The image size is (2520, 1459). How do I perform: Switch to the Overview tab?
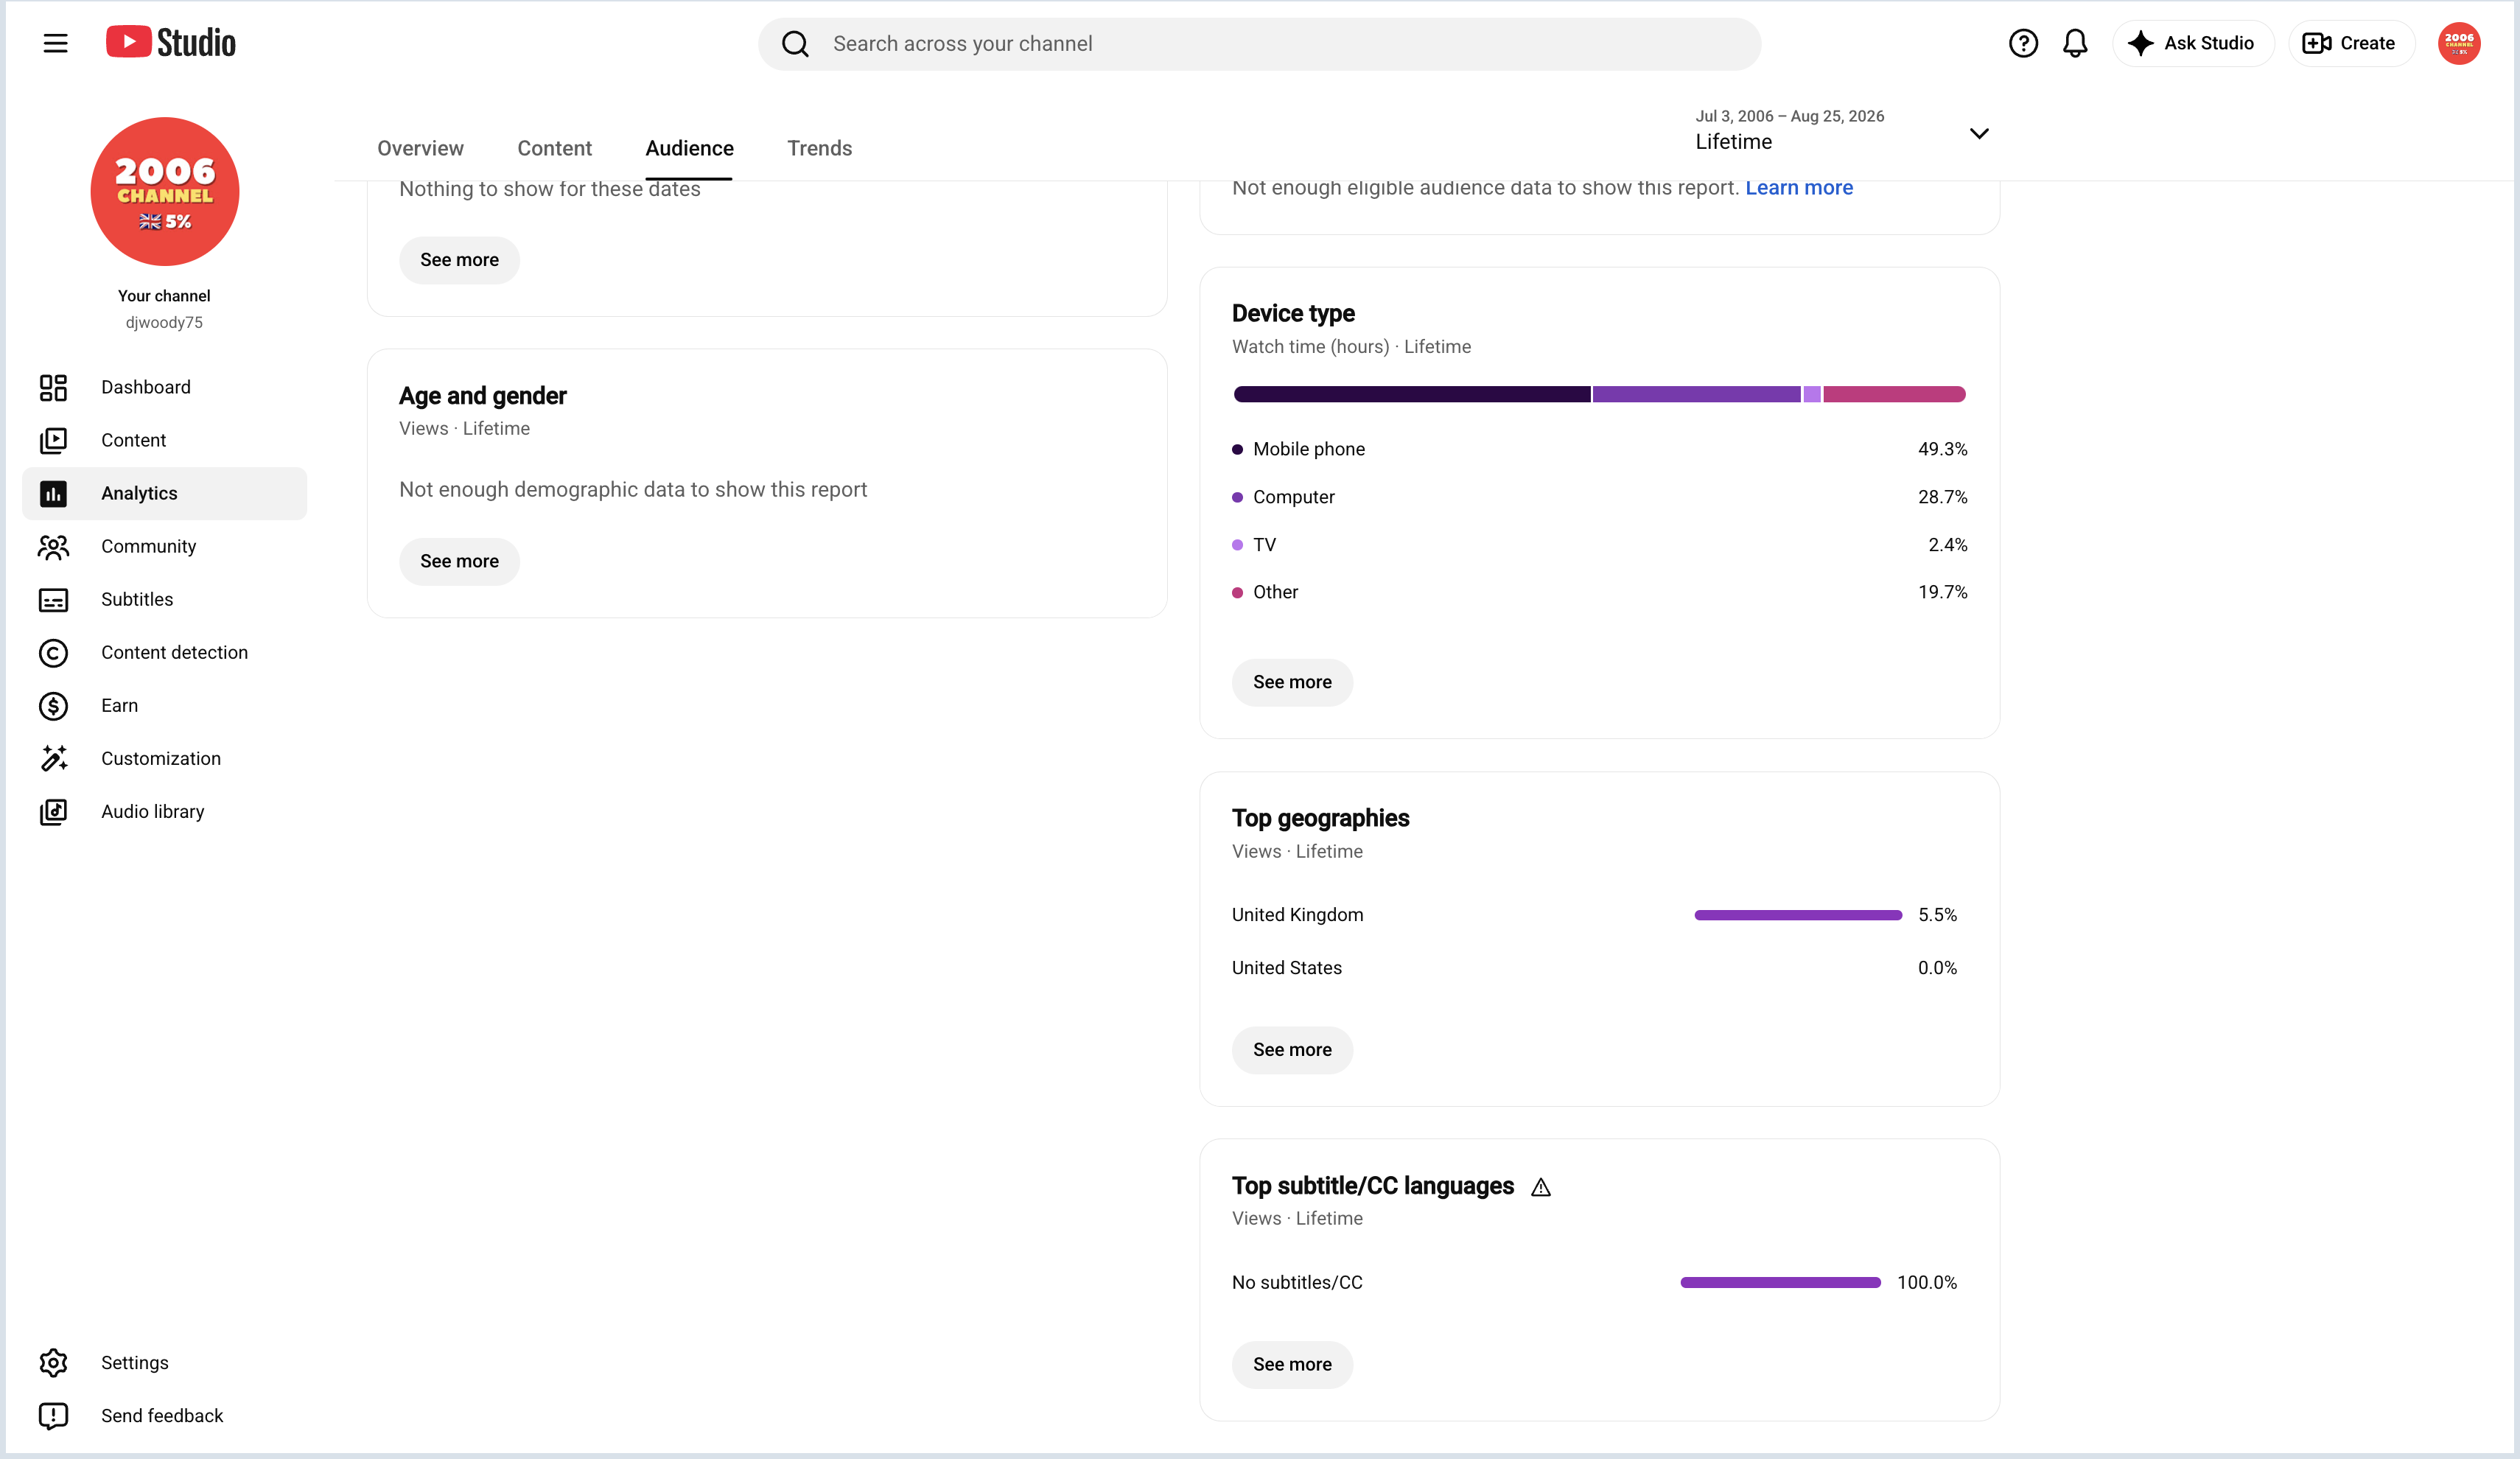[420, 148]
